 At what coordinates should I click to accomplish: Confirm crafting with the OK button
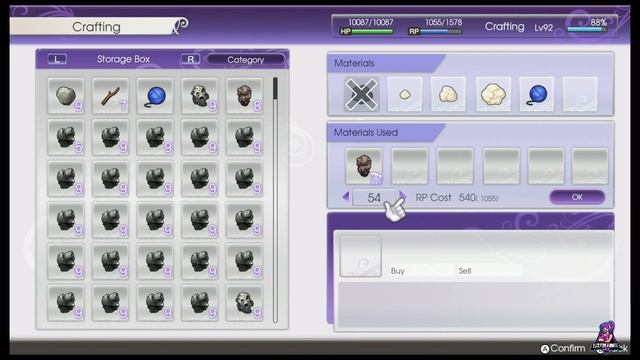click(x=577, y=197)
